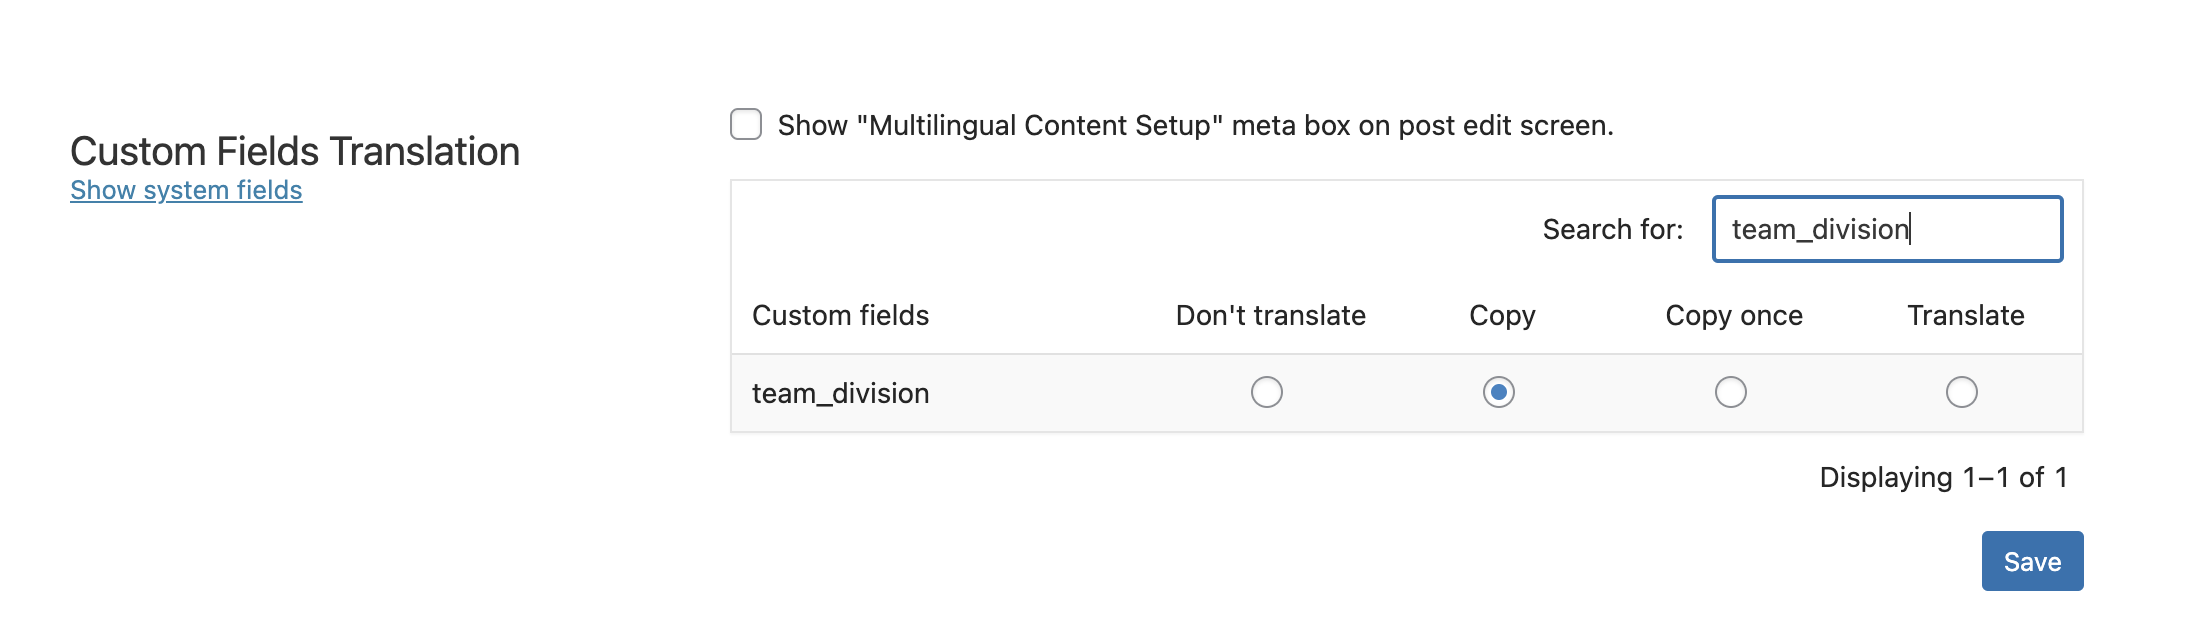Click the team_division field name in table row
2206x626 pixels.
pos(840,394)
